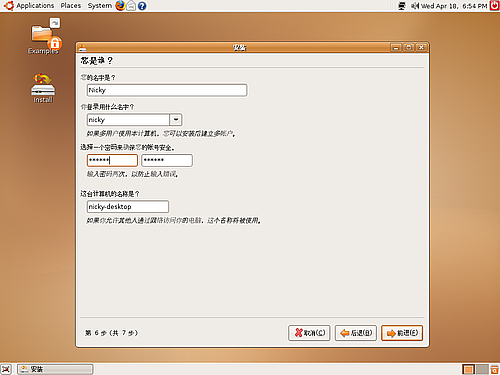
Task: Click the Cancel (C) button
Action: [x=309, y=333]
